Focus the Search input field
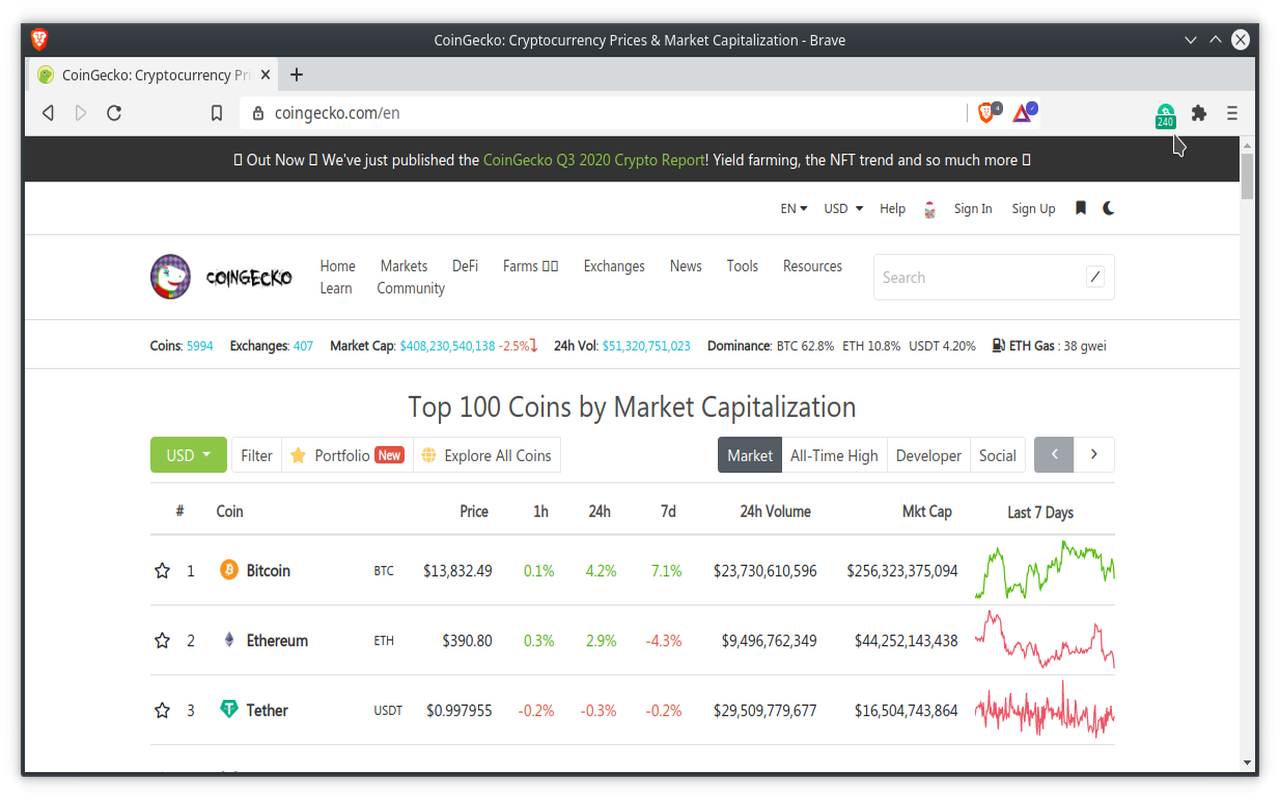The image size is (1280, 800). point(994,277)
